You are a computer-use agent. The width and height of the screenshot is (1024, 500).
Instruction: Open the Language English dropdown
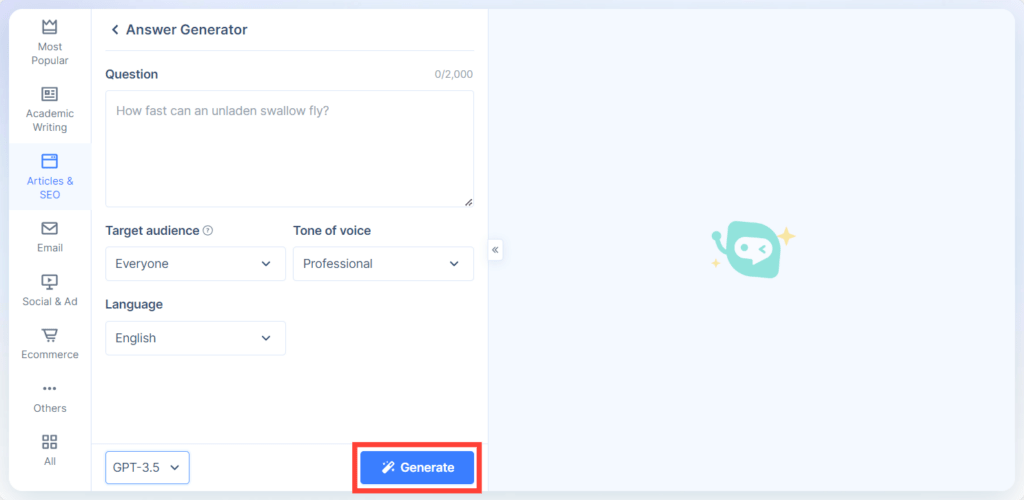pyautogui.click(x=195, y=338)
